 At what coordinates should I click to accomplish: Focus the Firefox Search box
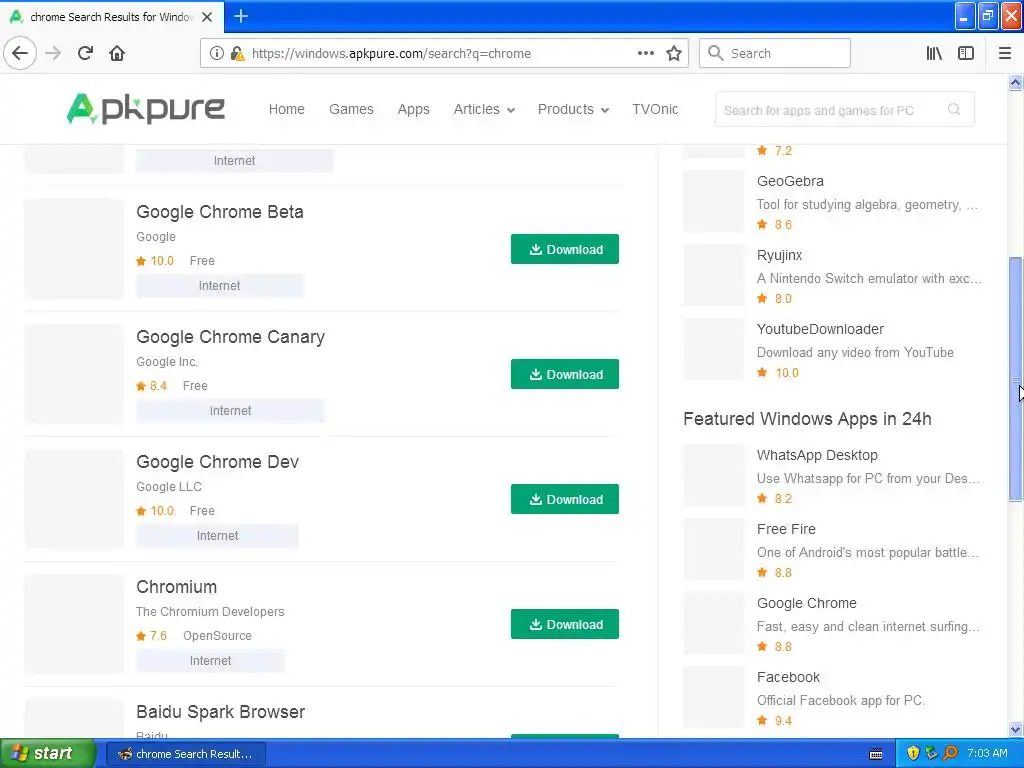(x=775, y=53)
